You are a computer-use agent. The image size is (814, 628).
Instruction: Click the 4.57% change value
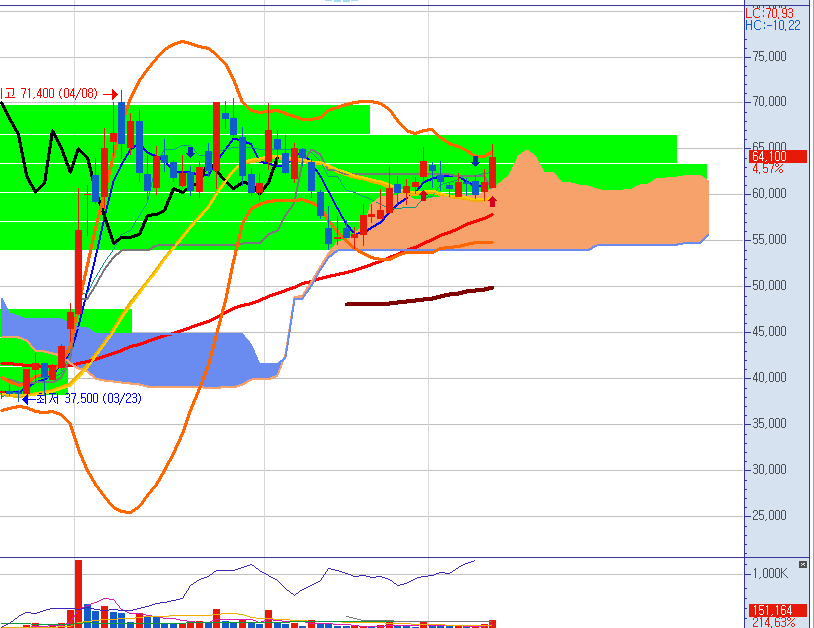point(767,169)
